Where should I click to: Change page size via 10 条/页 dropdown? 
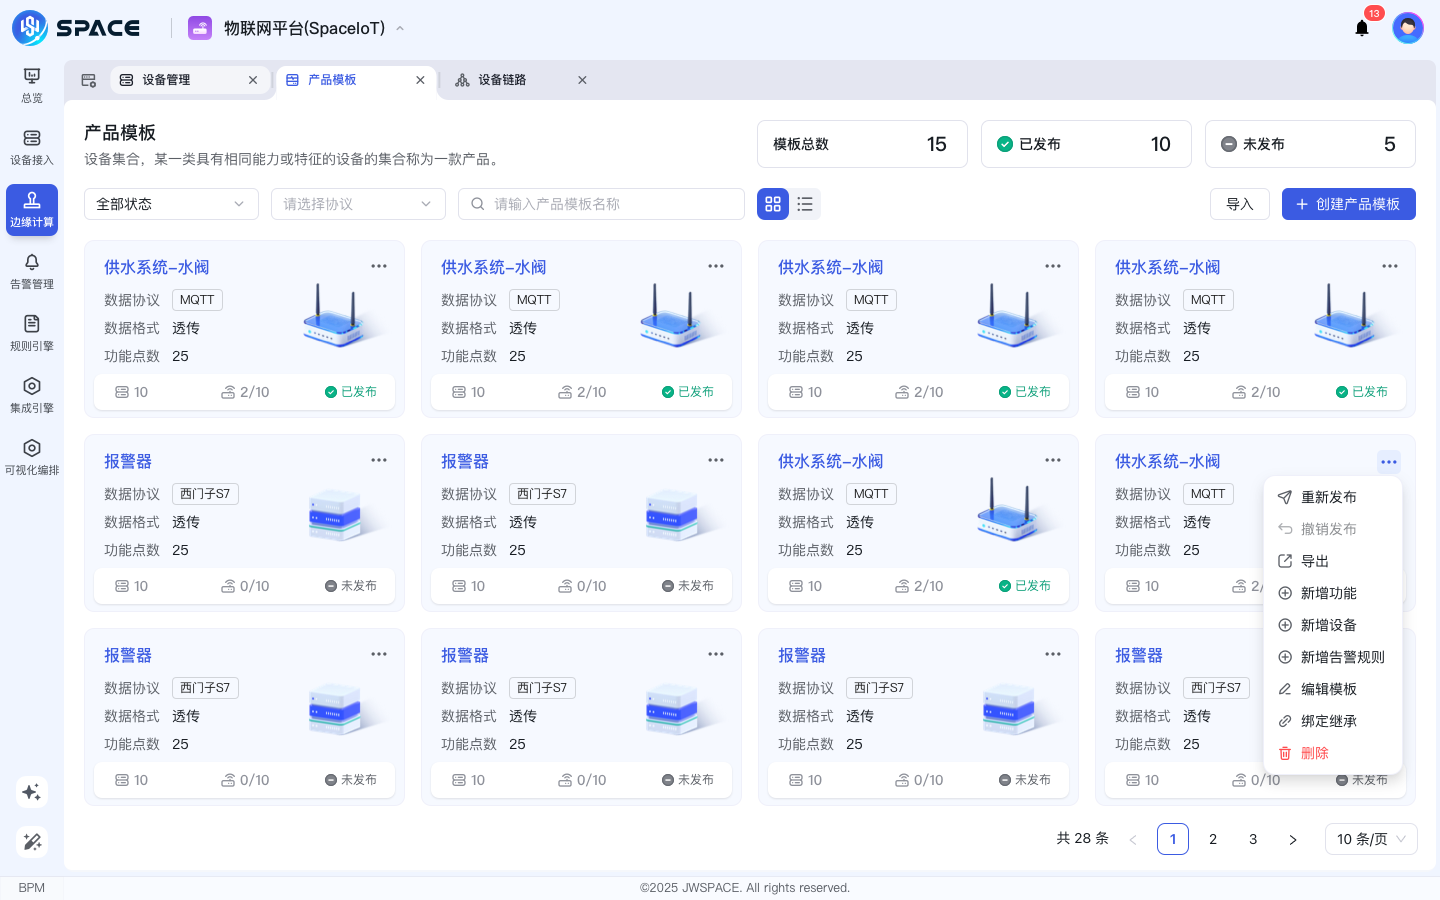point(1371,839)
